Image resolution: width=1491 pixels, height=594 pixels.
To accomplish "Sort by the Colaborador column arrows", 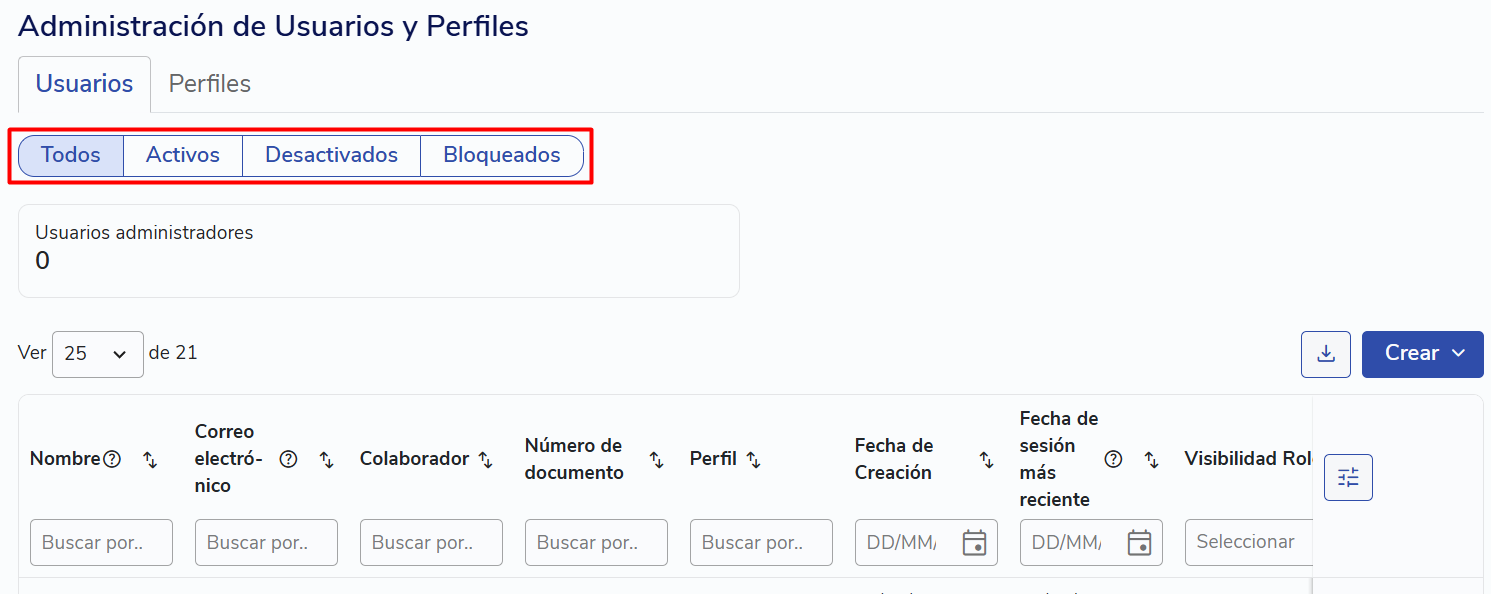I will click(485, 459).
